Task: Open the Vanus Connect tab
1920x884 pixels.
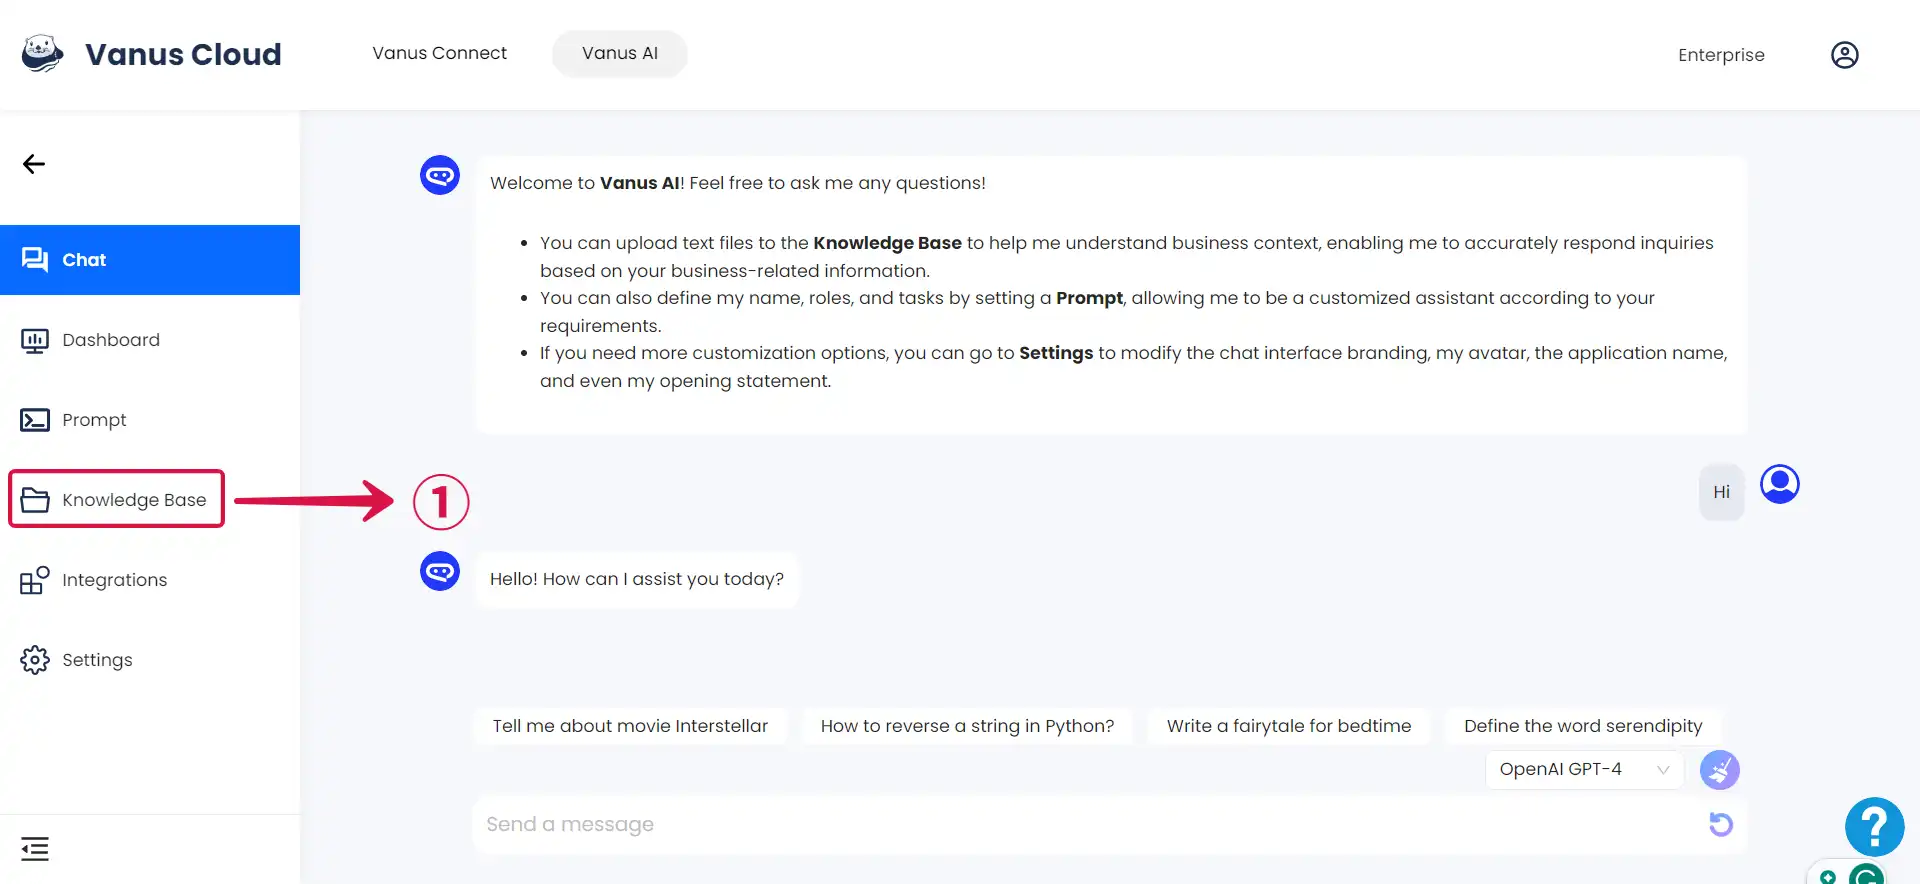Action: (439, 53)
